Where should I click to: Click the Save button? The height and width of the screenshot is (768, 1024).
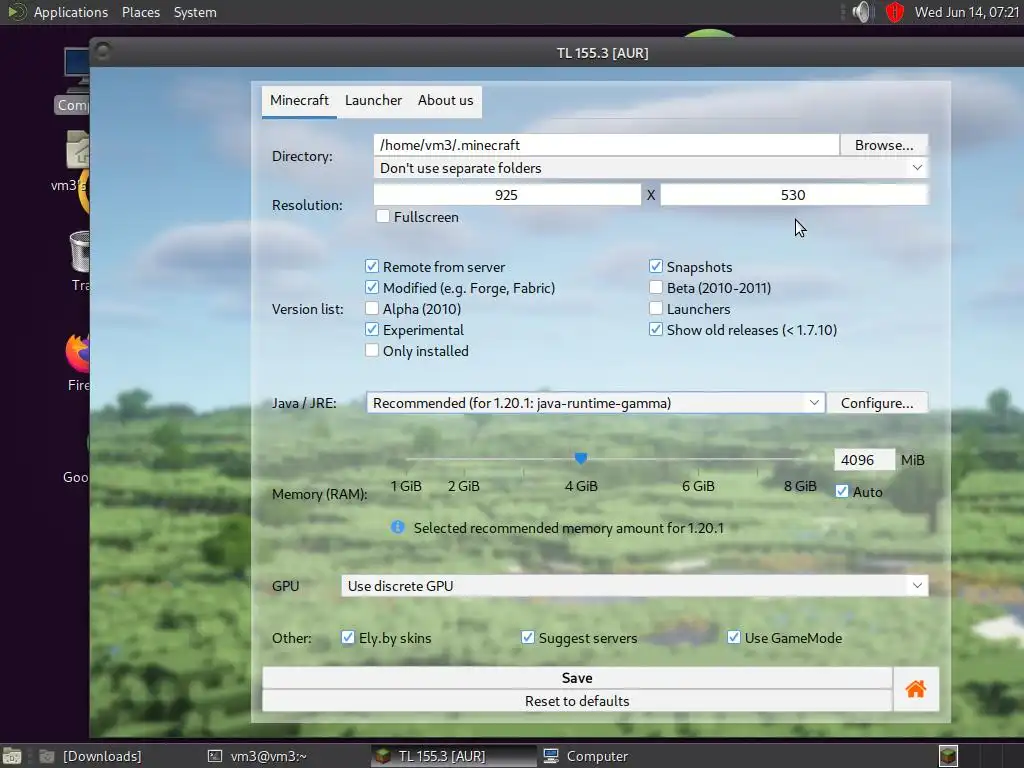[x=577, y=678]
